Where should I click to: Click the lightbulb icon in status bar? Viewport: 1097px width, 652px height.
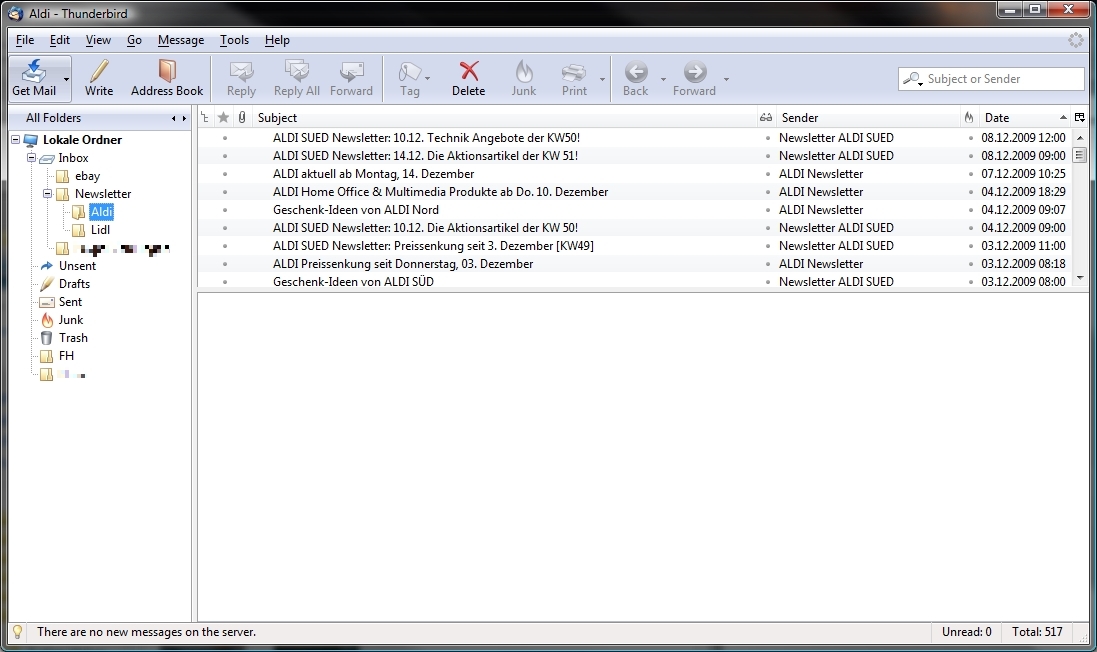point(18,632)
